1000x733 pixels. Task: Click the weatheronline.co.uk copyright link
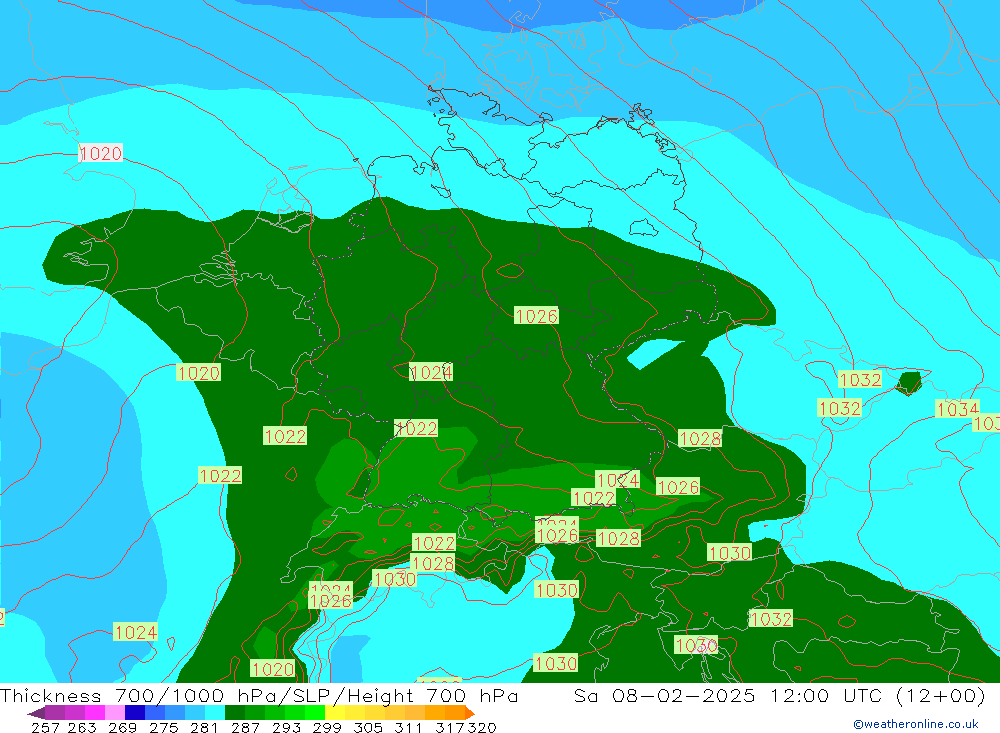coord(915,724)
